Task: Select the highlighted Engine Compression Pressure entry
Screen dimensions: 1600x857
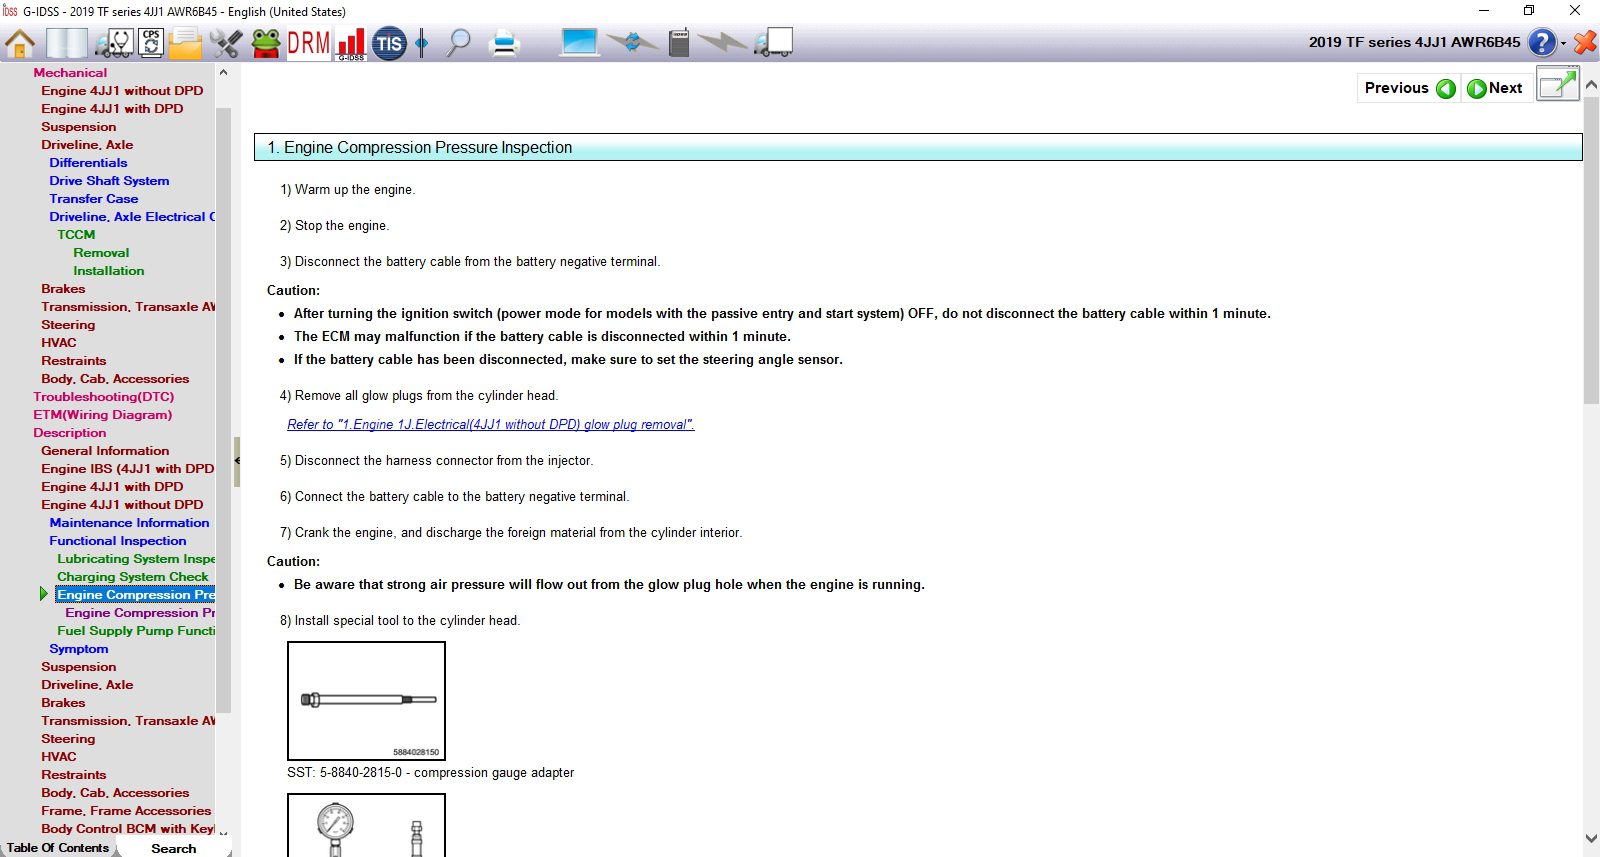Action: pyautogui.click(x=135, y=594)
